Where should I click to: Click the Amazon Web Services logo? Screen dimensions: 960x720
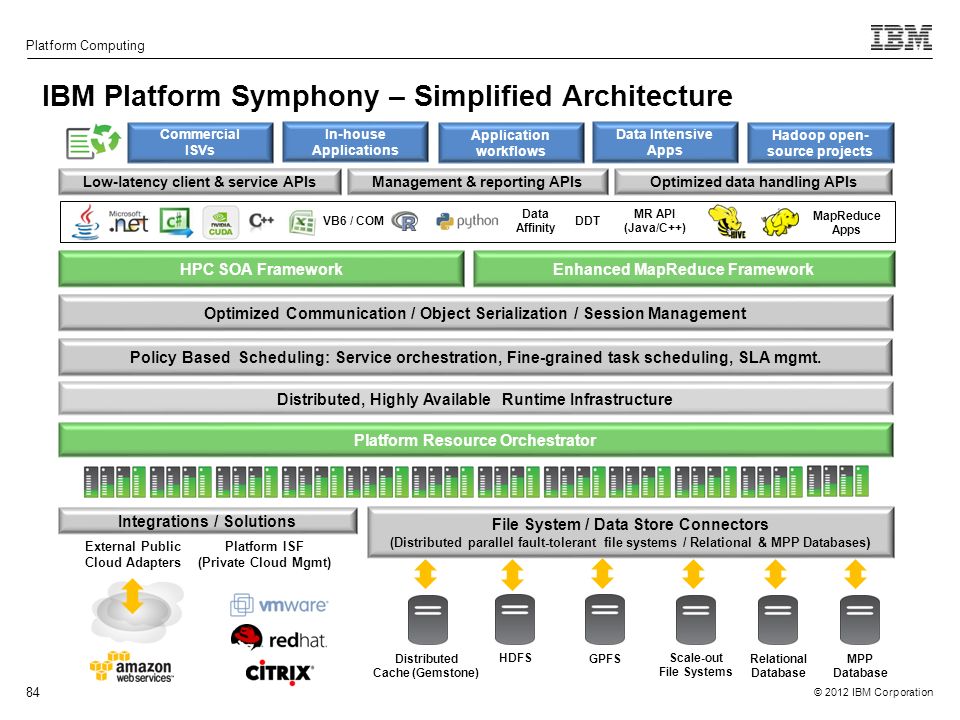coord(132,667)
